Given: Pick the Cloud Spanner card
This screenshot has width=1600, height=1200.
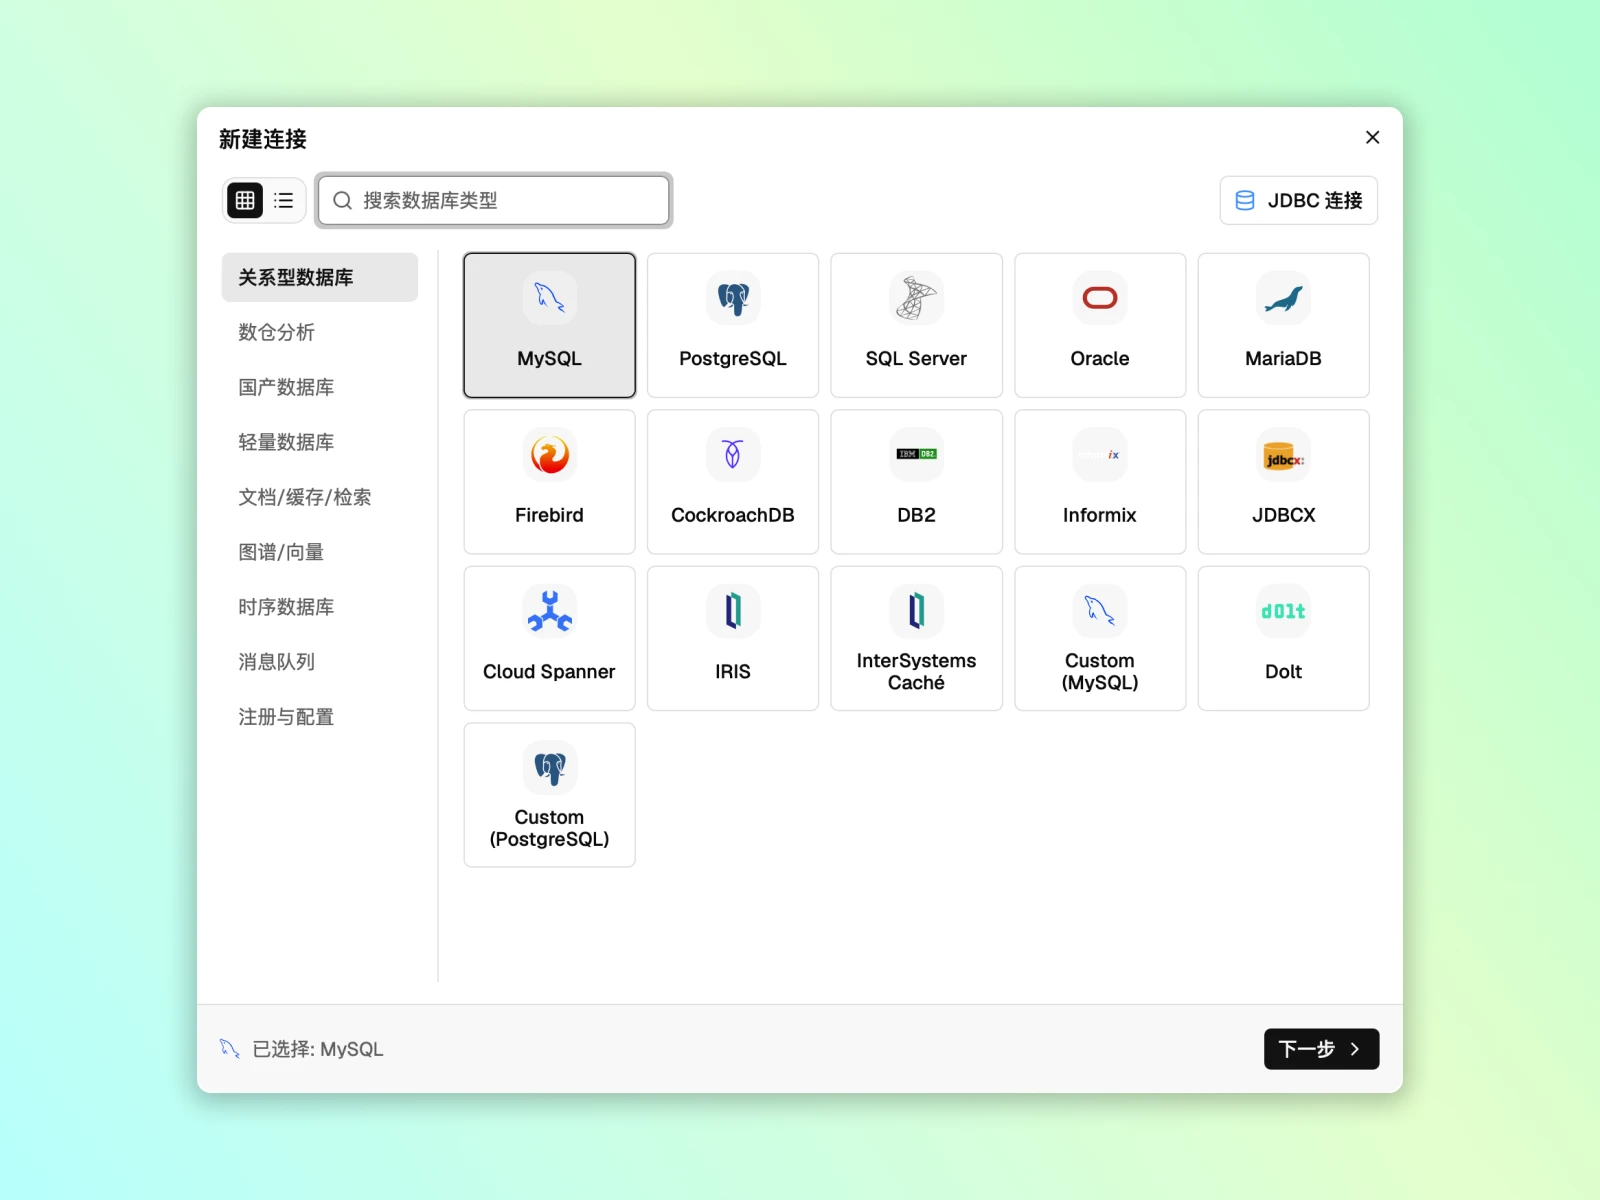Looking at the screenshot, I should [549, 638].
